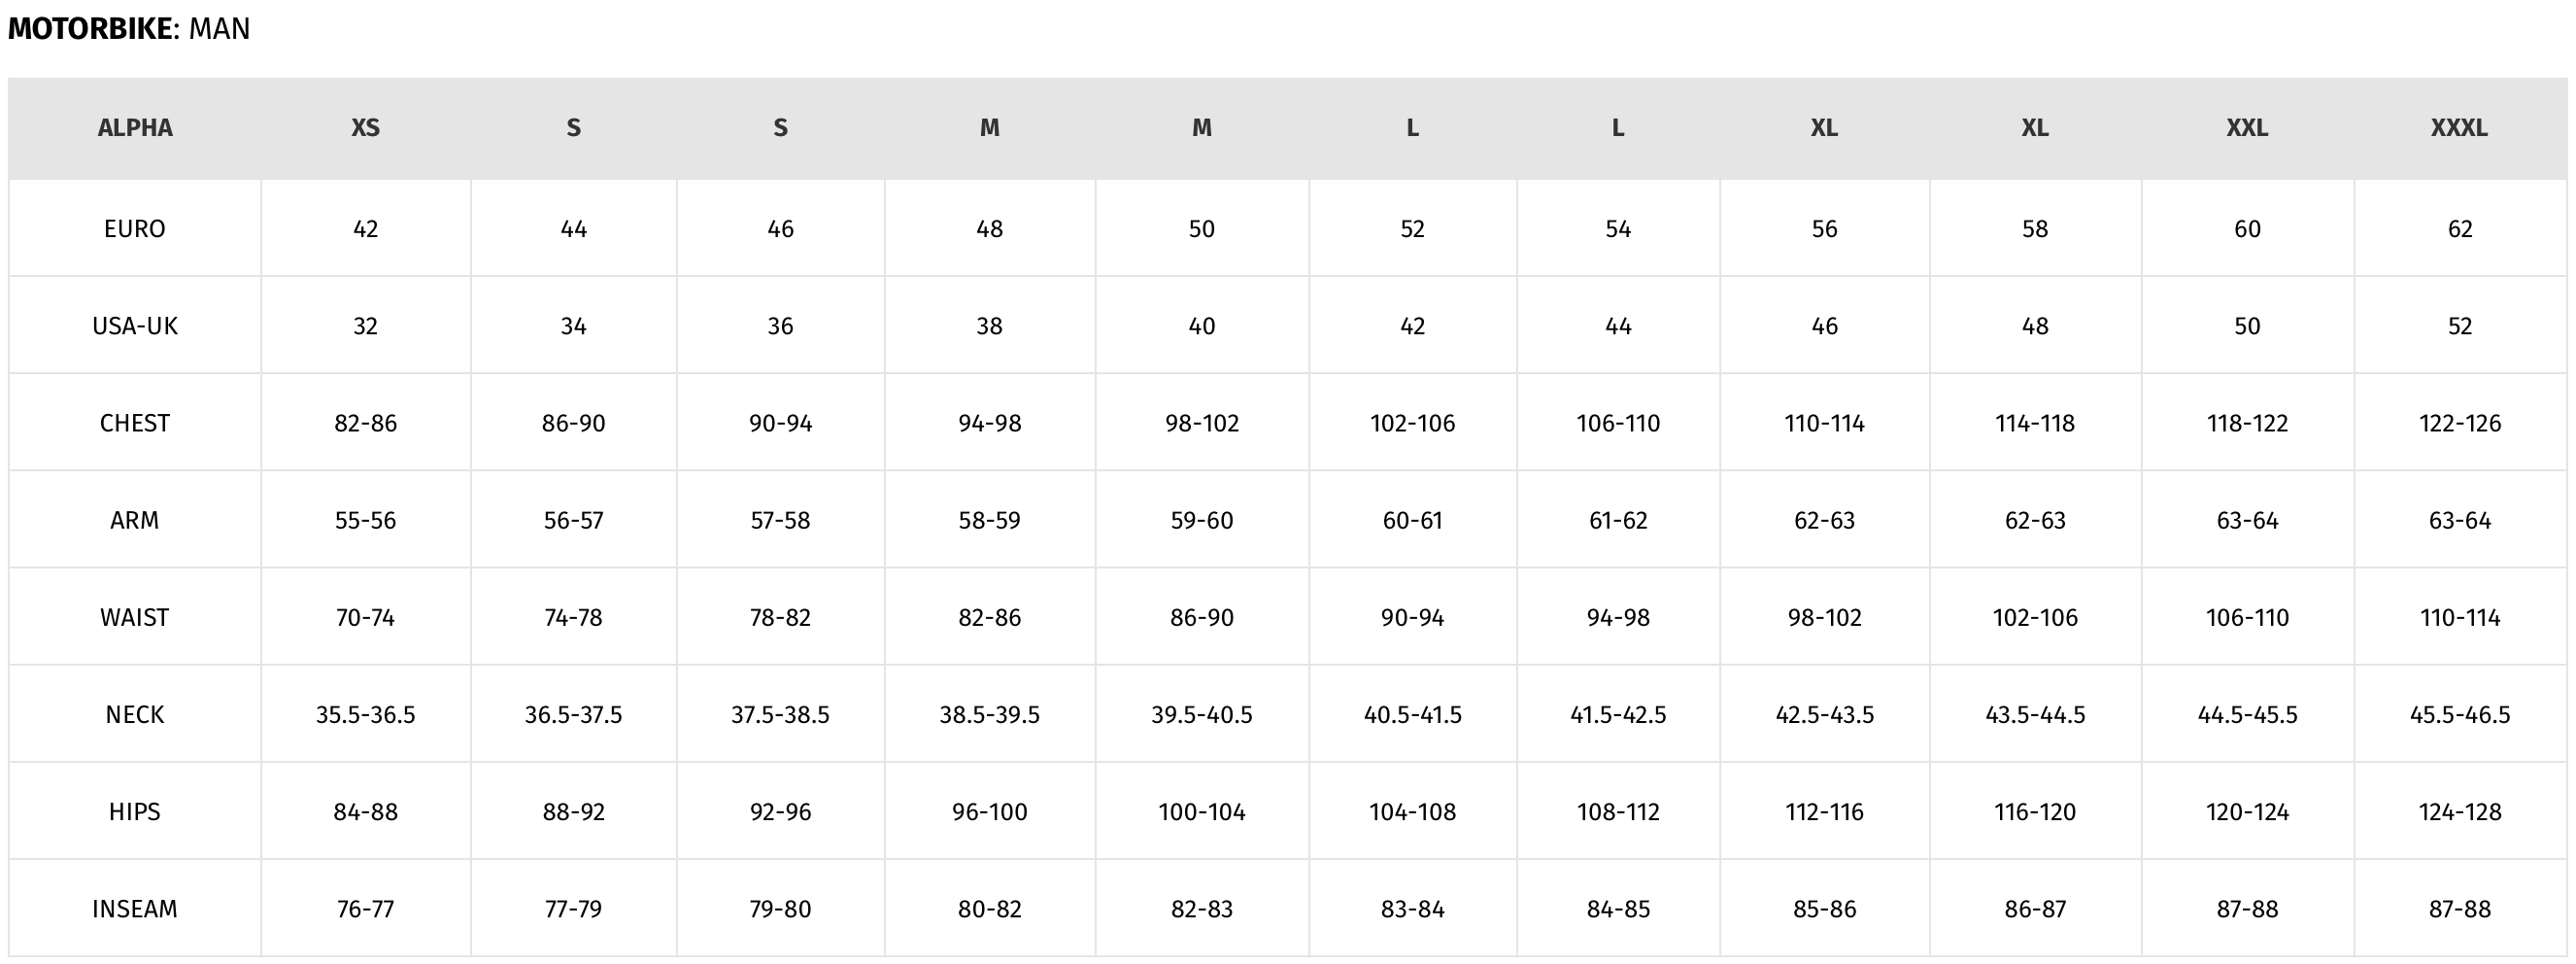2576x964 pixels.
Task: Click the MOTORBIKE: MAN heading
Action: (x=129, y=29)
